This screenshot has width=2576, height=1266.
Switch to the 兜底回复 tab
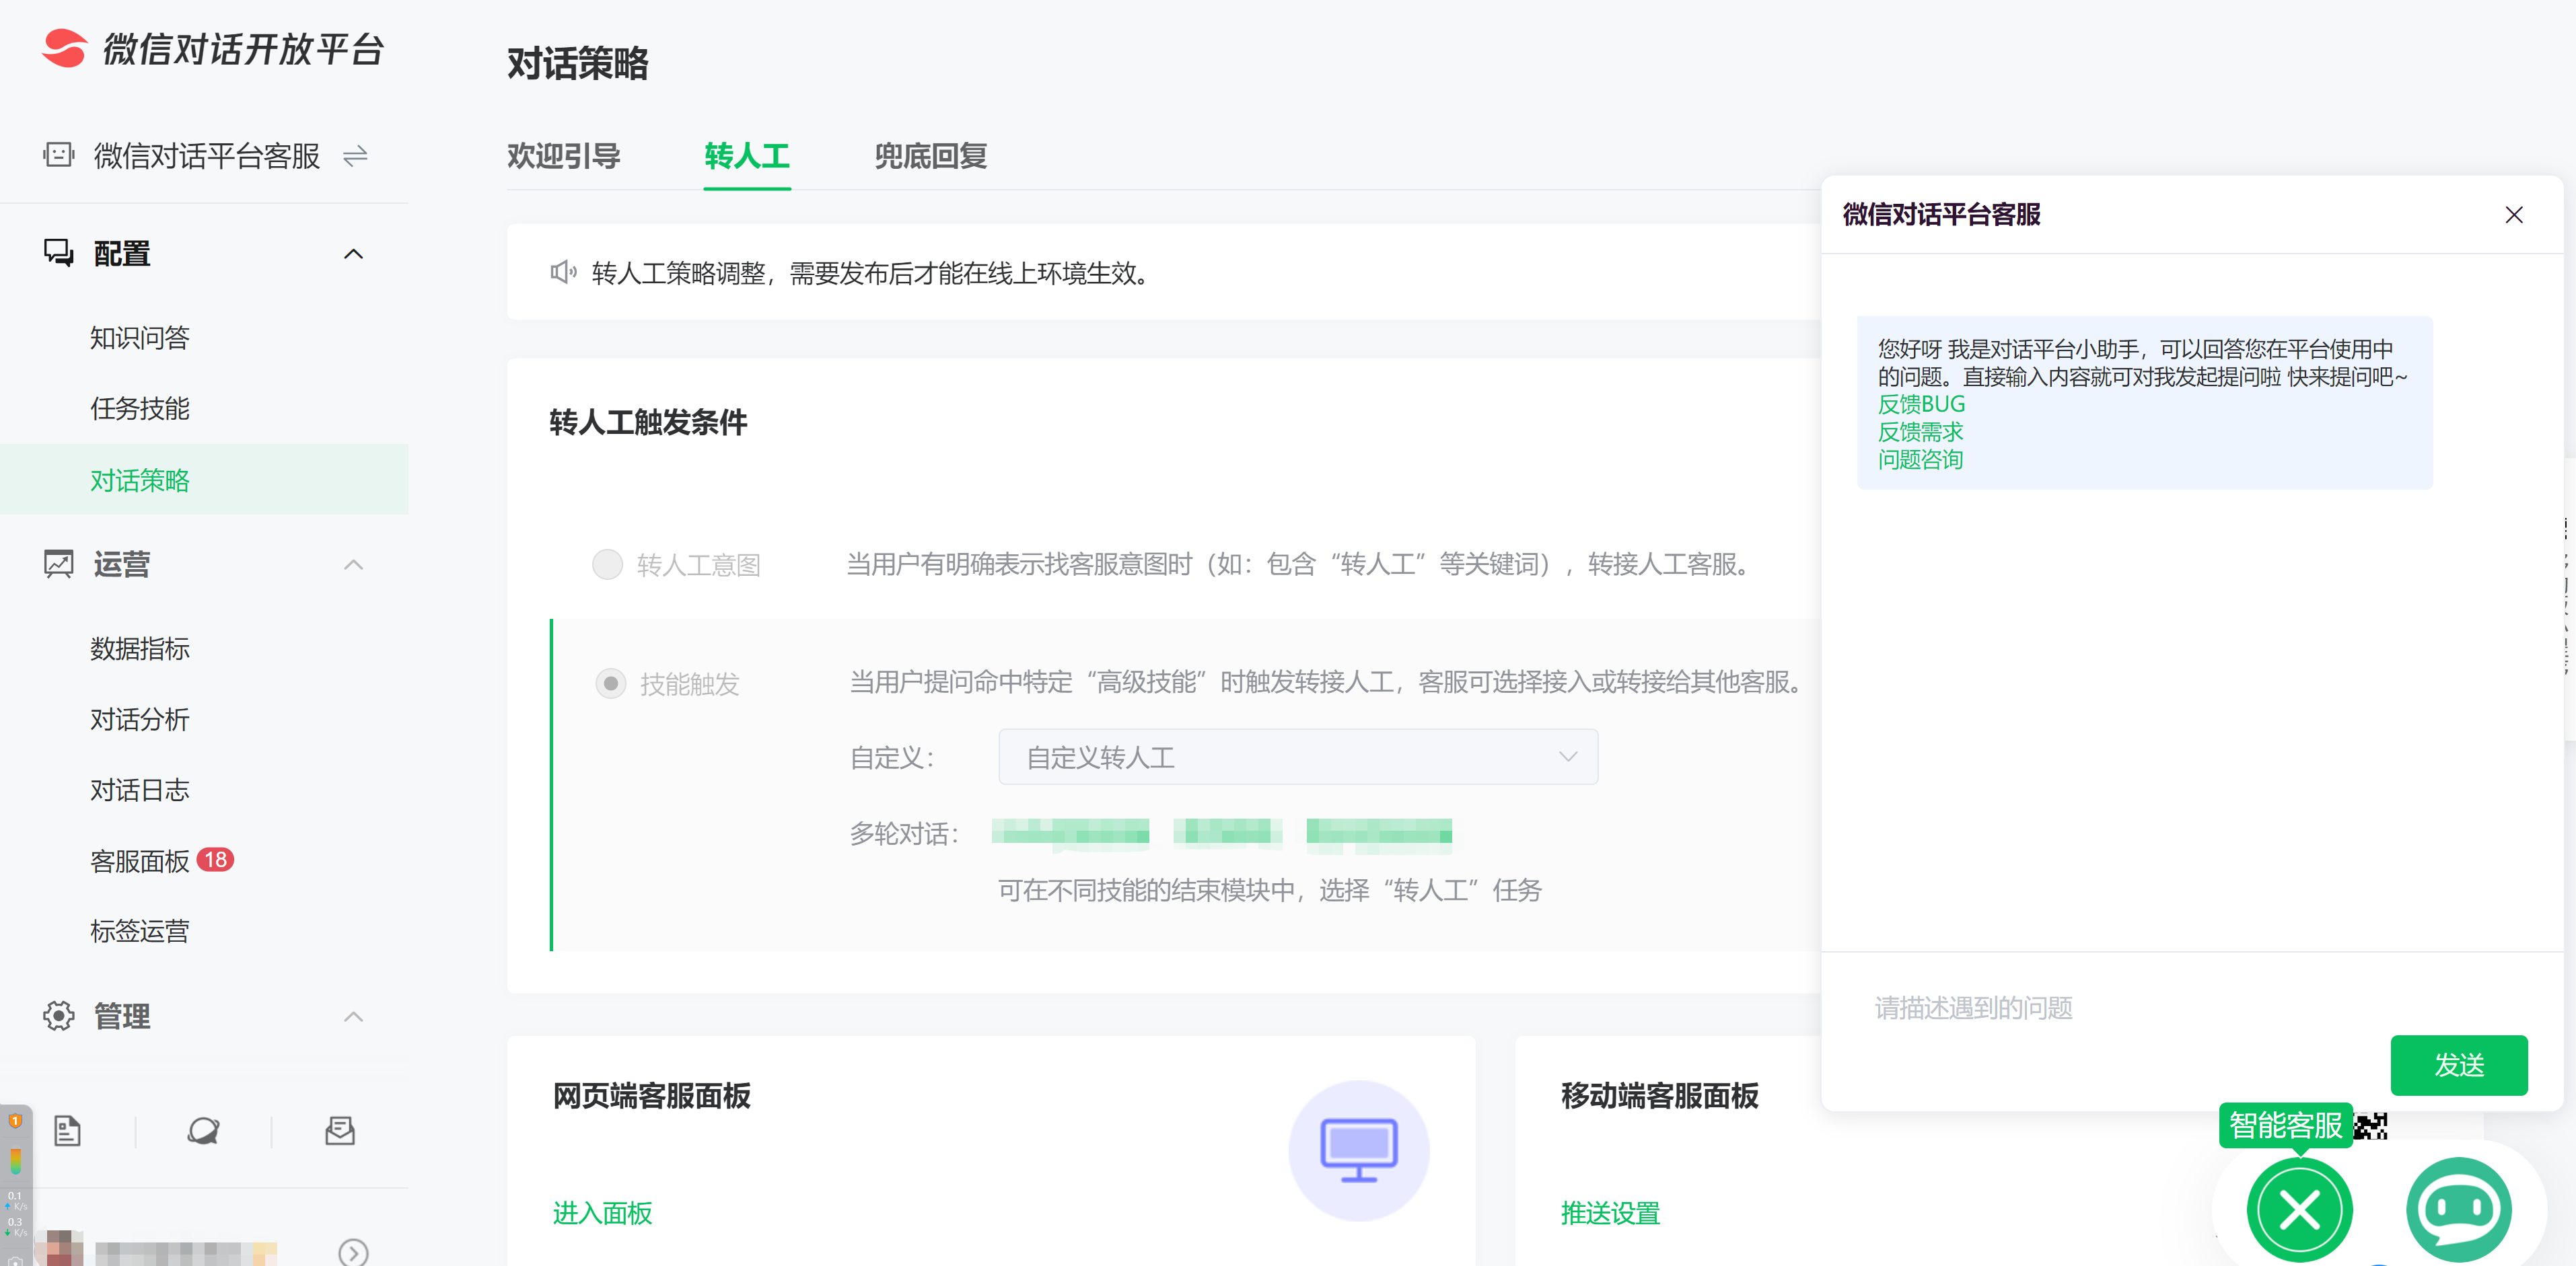(x=930, y=156)
